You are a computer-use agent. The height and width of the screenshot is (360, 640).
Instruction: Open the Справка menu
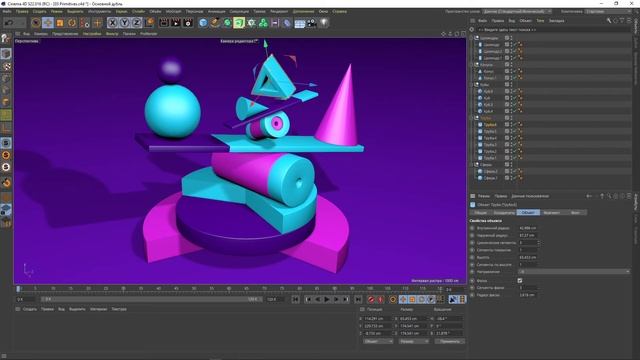(x=340, y=11)
